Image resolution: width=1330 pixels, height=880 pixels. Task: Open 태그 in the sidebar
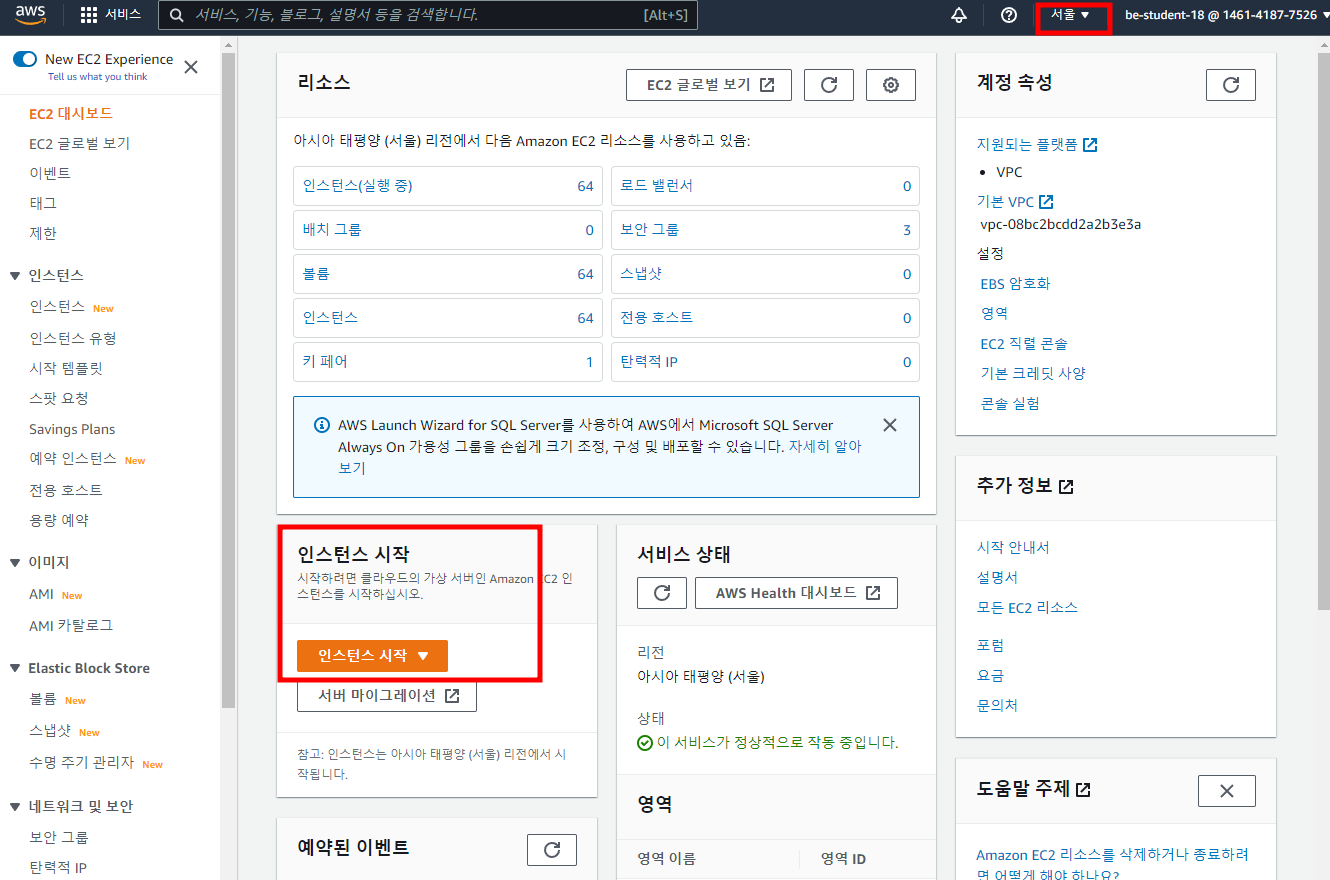point(43,203)
